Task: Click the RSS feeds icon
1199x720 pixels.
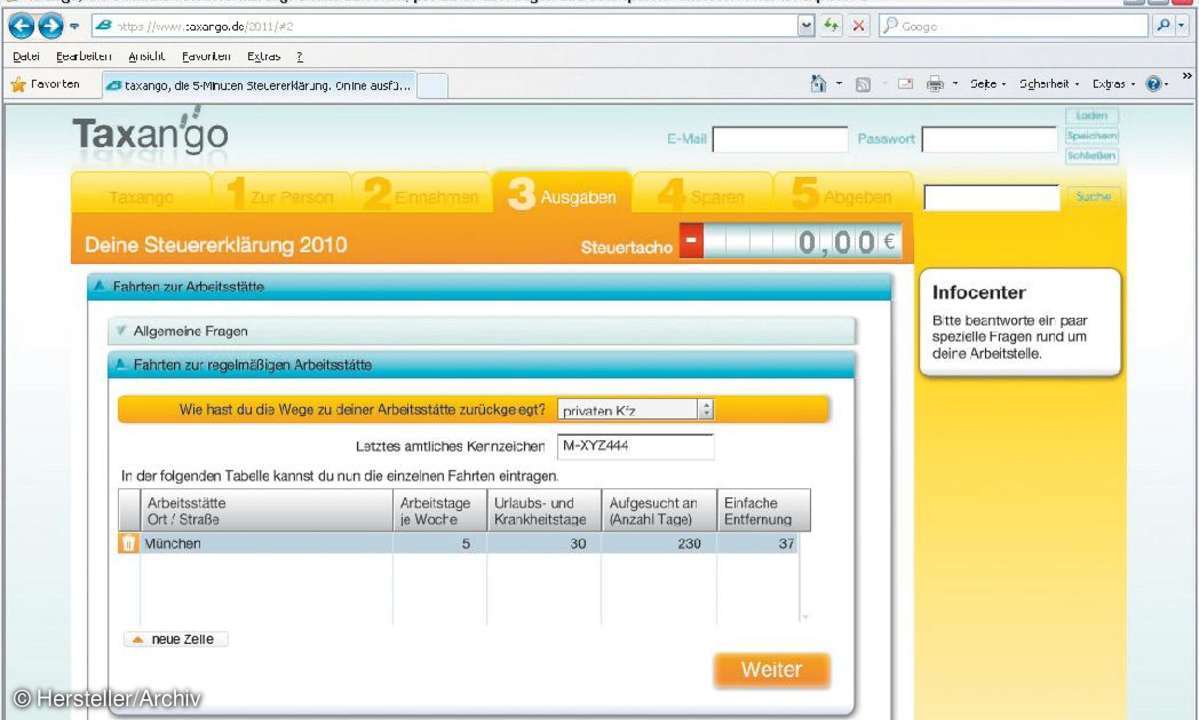Action: point(863,84)
